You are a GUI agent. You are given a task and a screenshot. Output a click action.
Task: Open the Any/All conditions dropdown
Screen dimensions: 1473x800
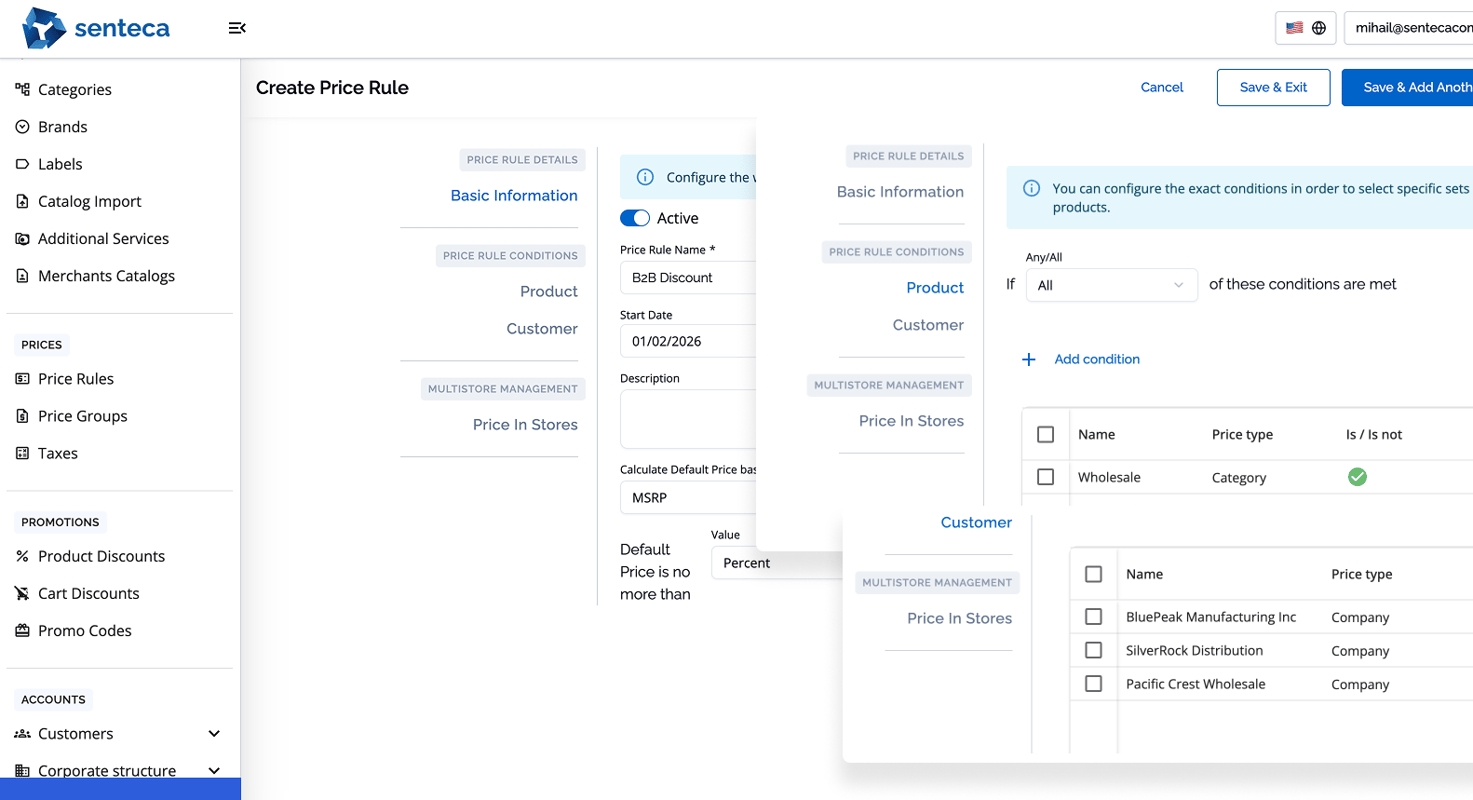coord(1111,285)
